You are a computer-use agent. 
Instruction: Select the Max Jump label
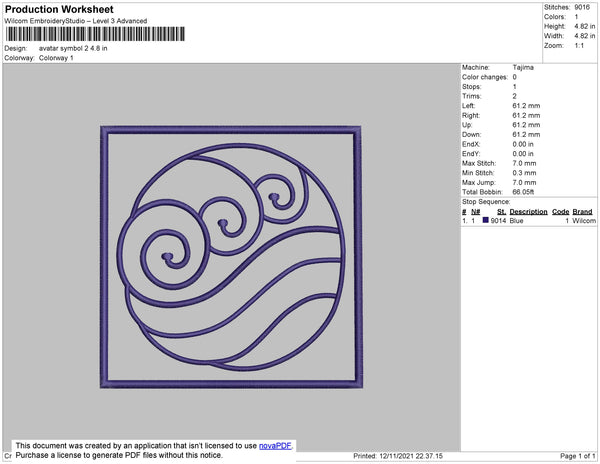pyautogui.click(x=478, y=182)
